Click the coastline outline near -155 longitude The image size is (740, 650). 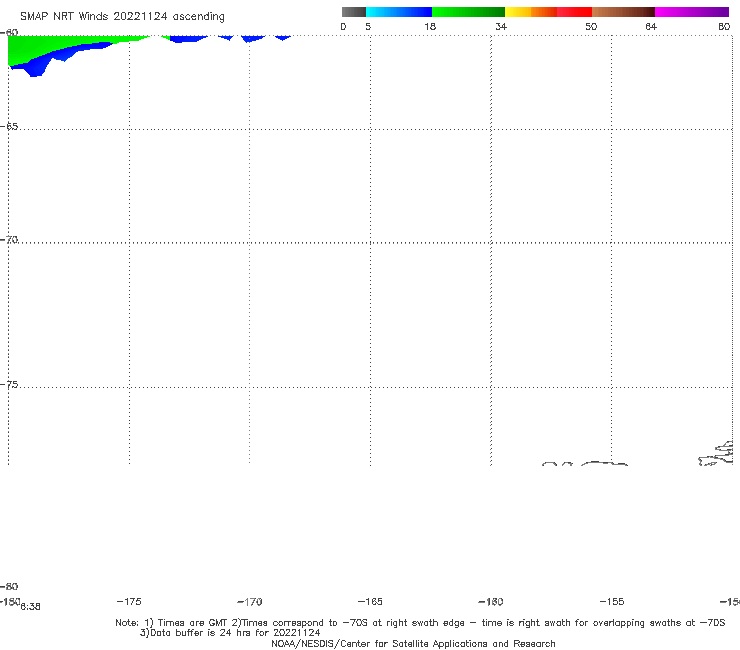point(604,464)
